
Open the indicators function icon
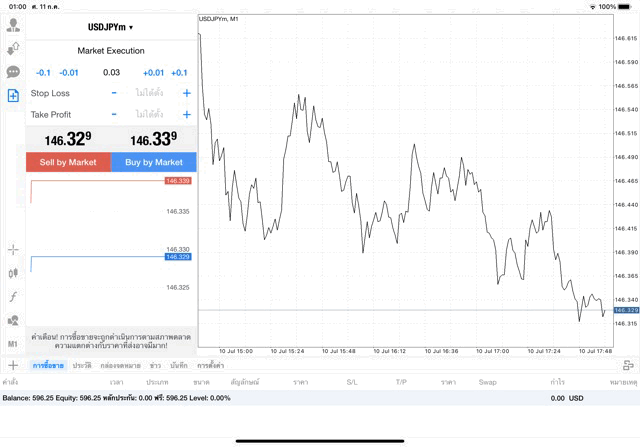tap(13, 296)
